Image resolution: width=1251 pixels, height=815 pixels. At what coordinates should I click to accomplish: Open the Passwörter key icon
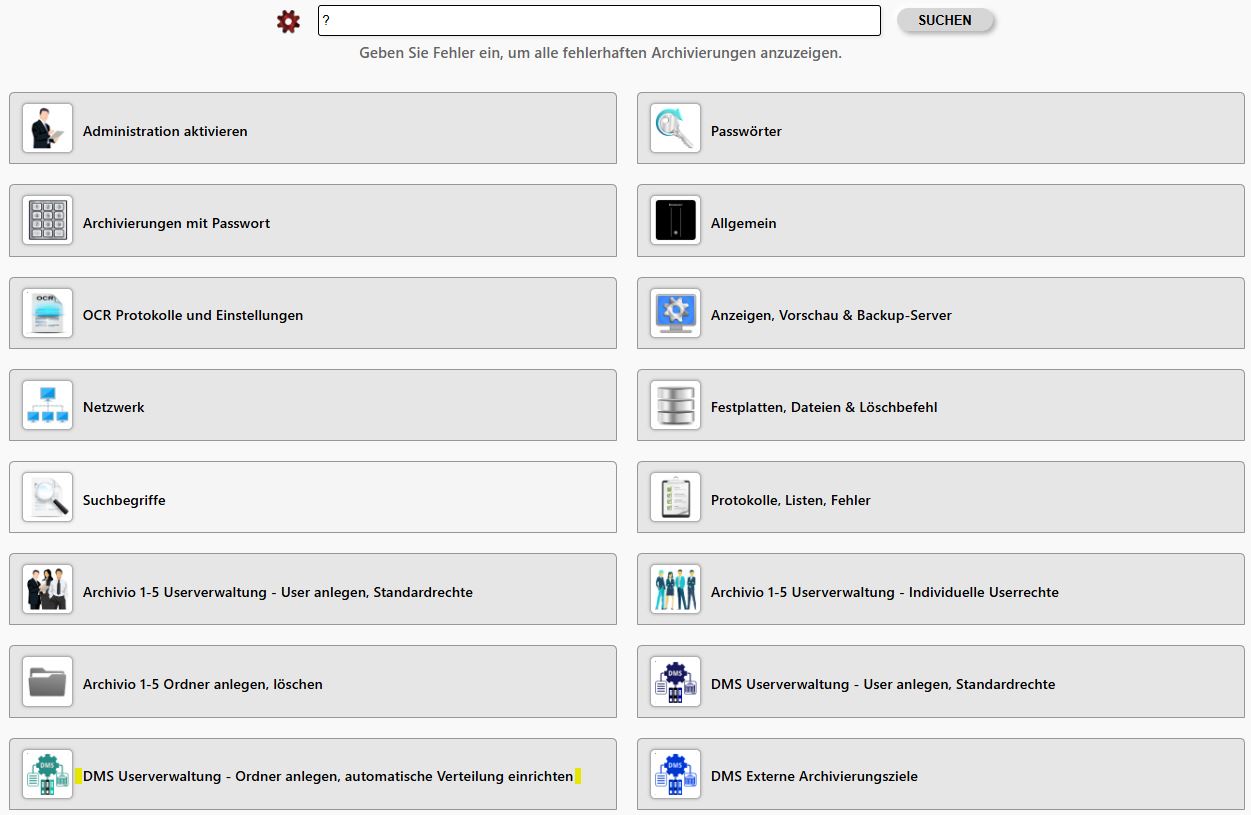point(675,129)
